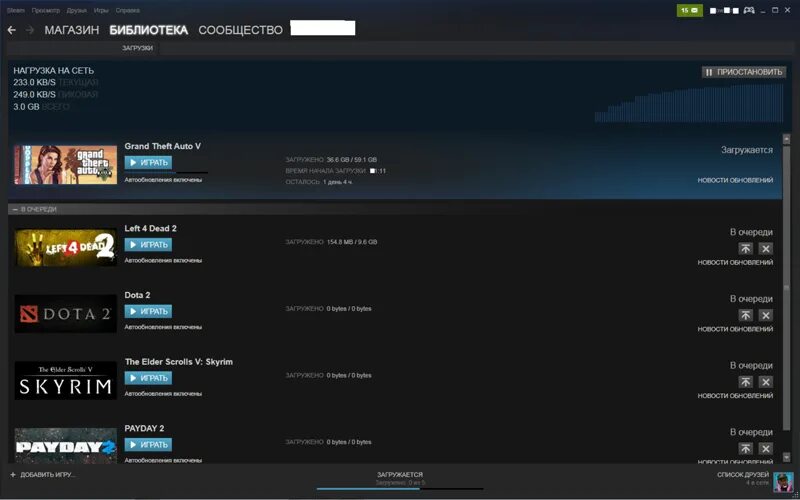Click 'The Elder Scrolls V: Skyrim' title

point(179,362)
